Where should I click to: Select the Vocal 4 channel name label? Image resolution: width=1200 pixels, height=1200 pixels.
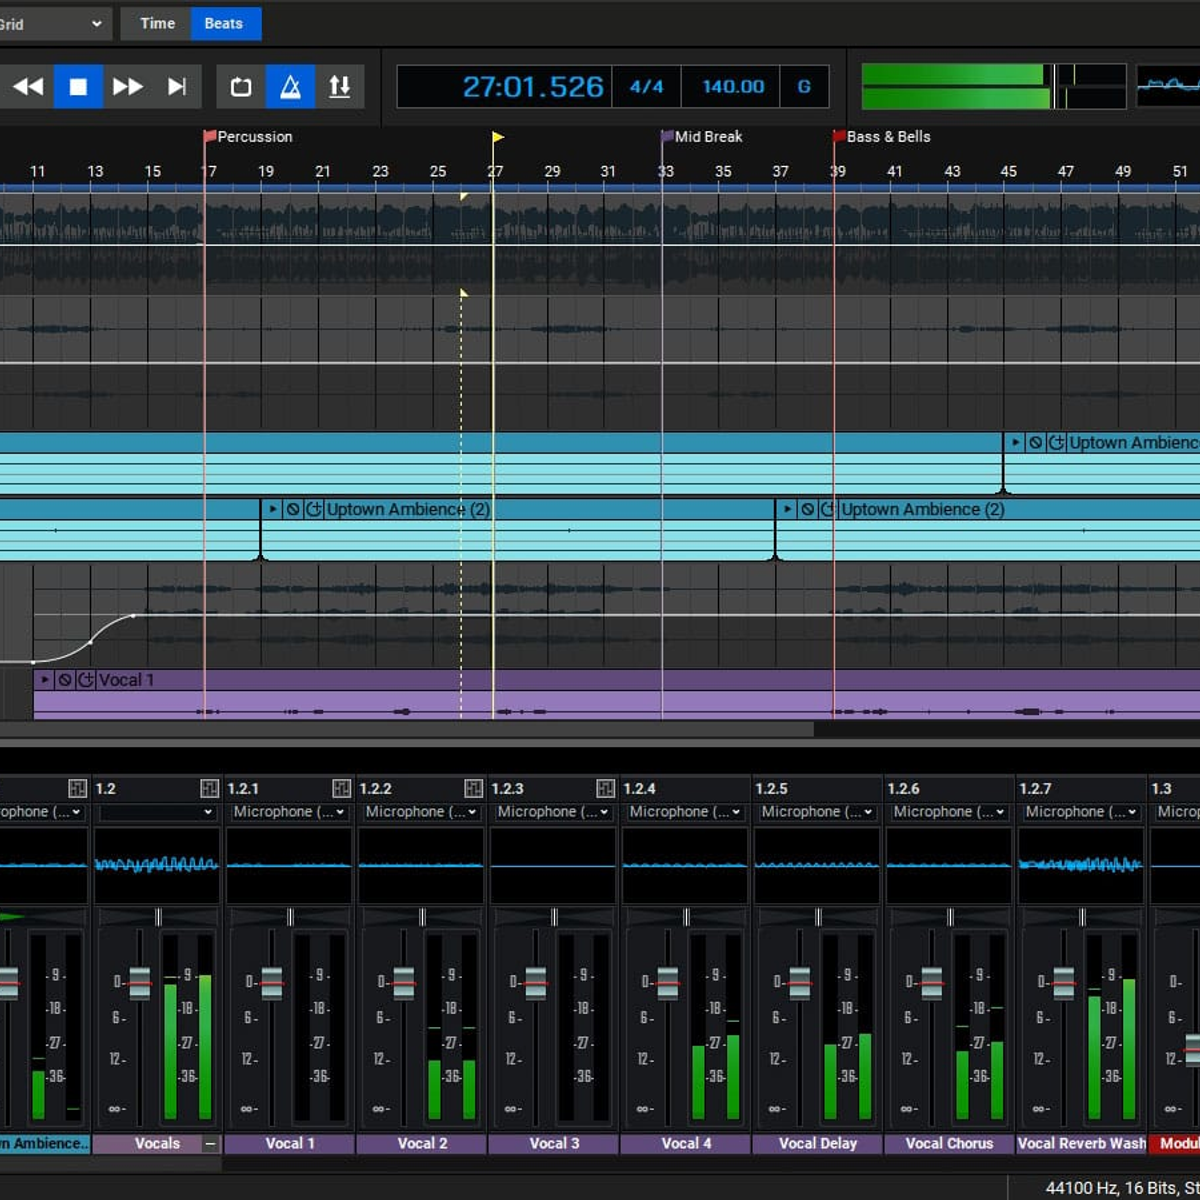[x=685, y=1143]
